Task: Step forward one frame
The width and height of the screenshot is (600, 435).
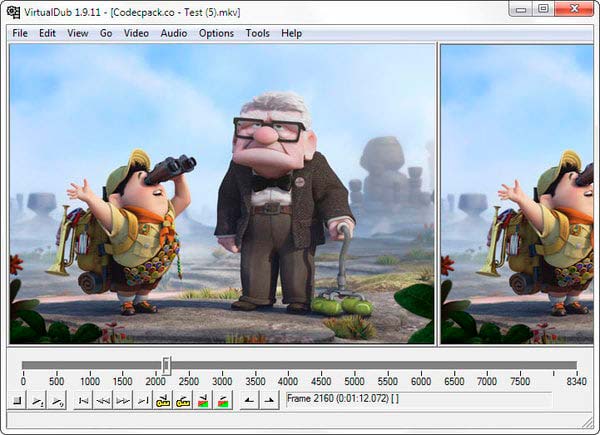Action: tap(123, 401)
